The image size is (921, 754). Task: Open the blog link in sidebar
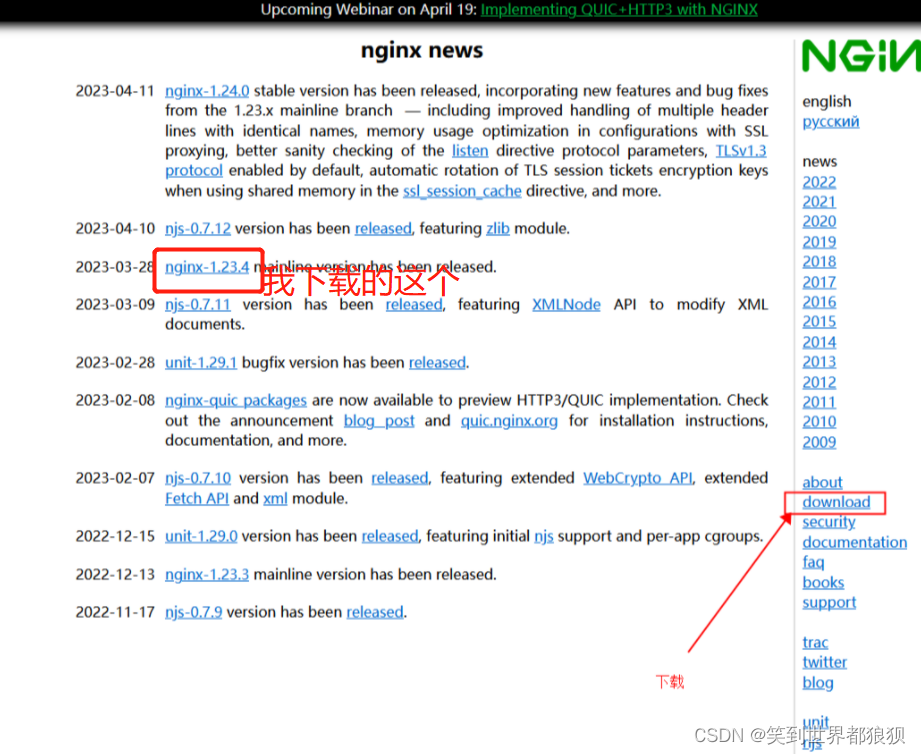coord(818,683)
